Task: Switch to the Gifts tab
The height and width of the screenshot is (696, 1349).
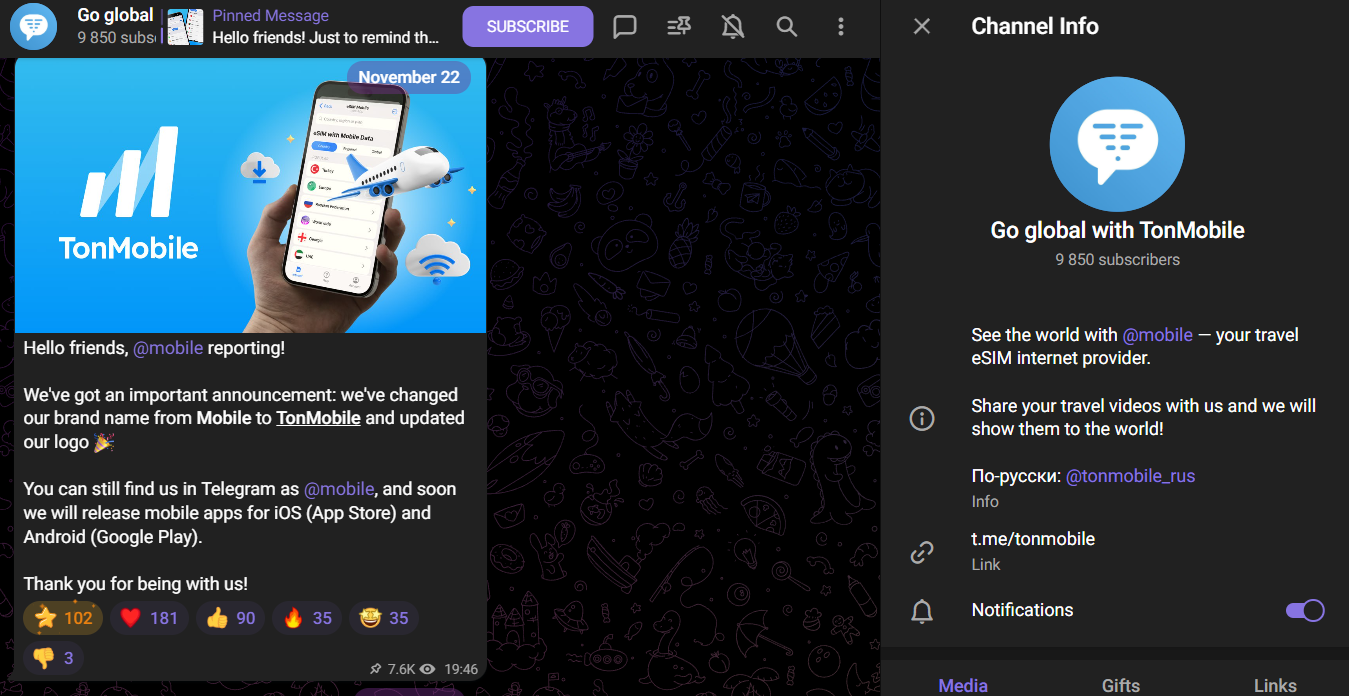Action: point(1121,685)
